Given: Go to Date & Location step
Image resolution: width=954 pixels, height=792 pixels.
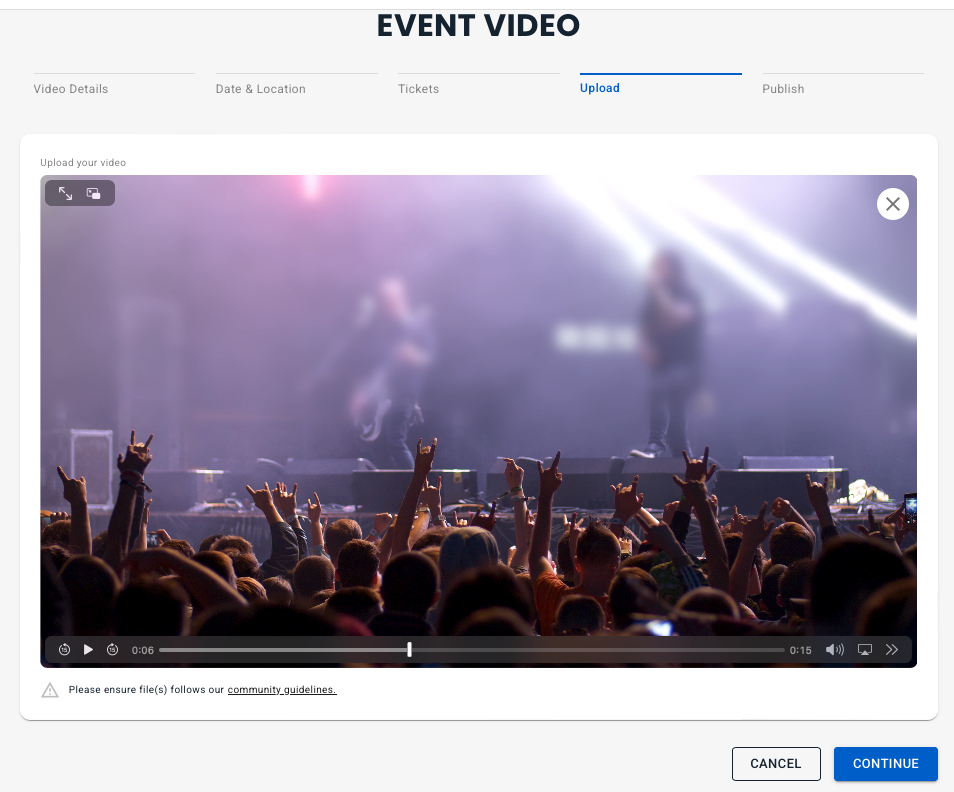Looking at the screenshot, I should coord(260,89).
